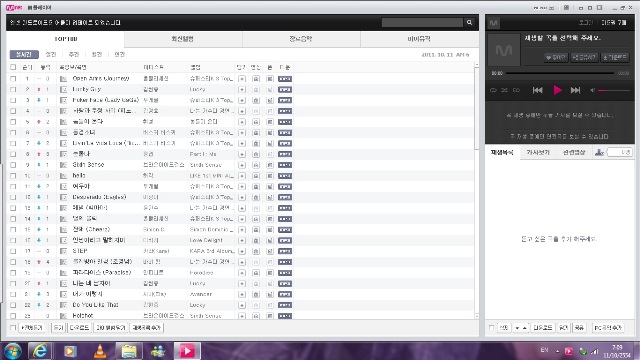
Task: Click the MP3 button in Sixth Sense row
Action: point(285,165)
